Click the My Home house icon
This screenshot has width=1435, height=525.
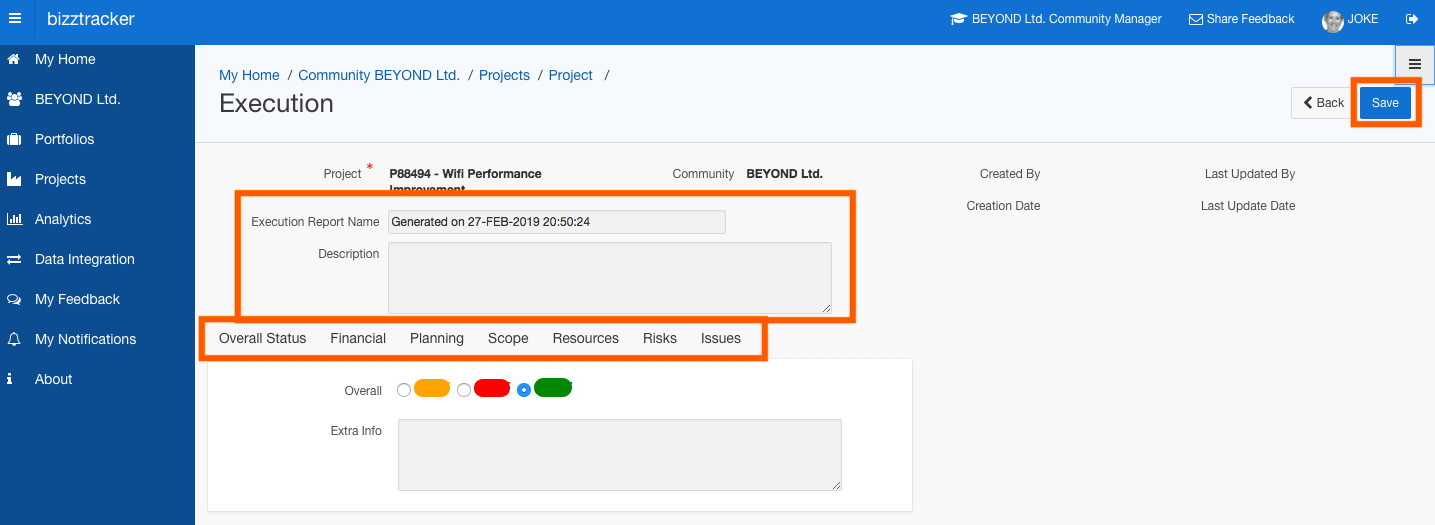click(14, 59)
